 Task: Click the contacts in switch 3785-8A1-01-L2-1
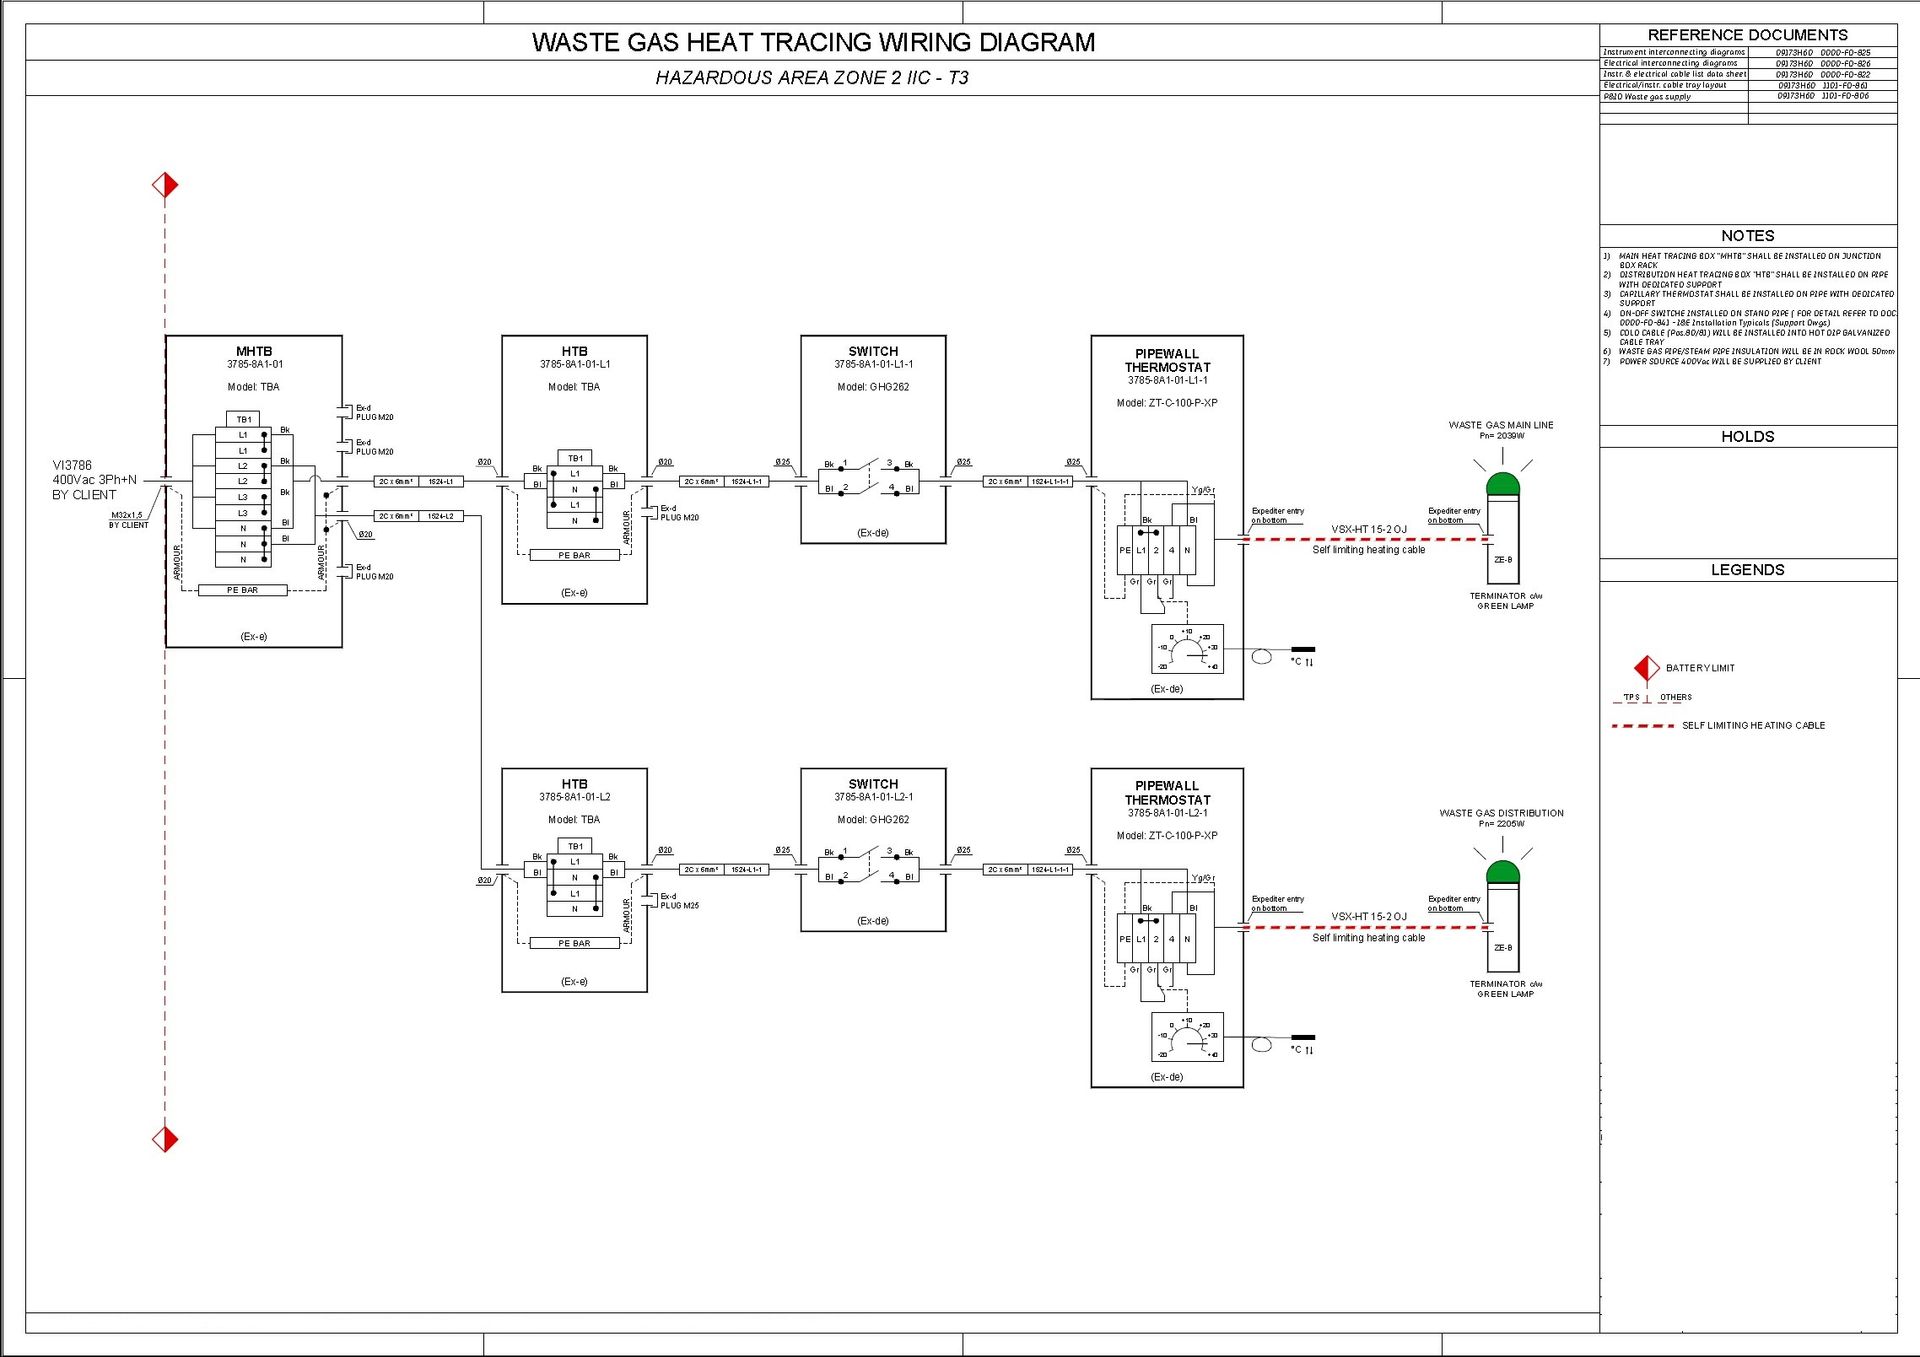click(x=868, y=864)
